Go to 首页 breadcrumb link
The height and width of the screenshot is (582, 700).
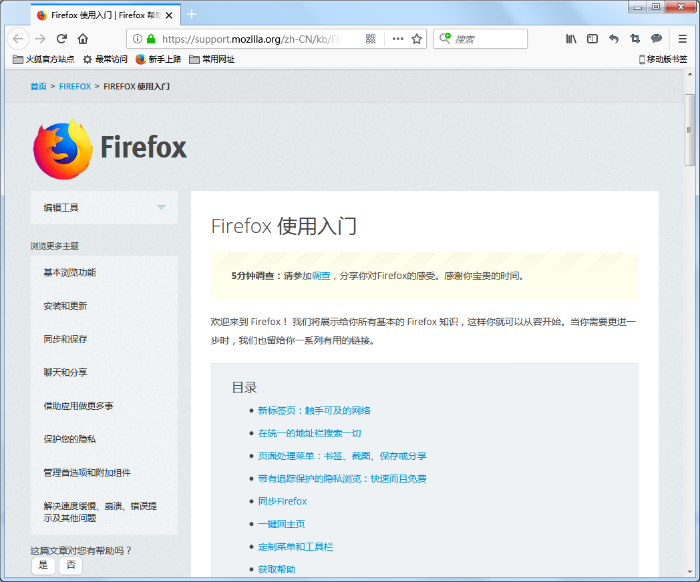(38, 86)
